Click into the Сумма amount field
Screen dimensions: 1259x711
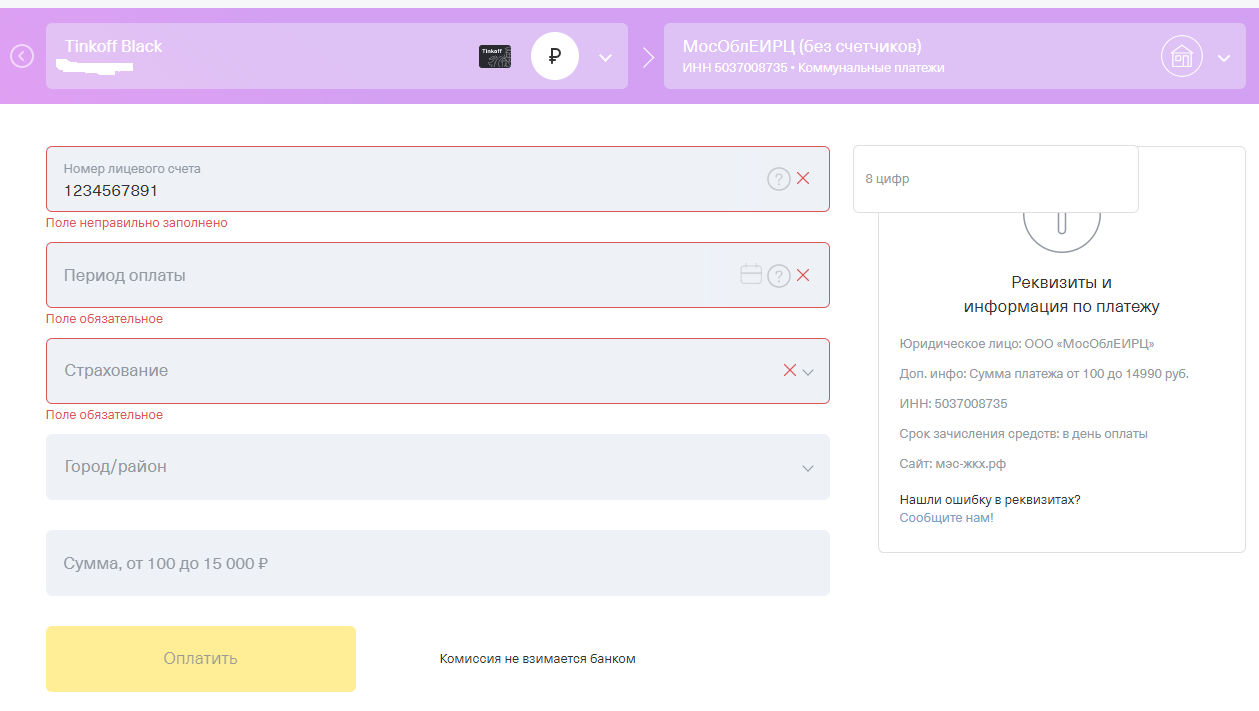coord(437,563)
